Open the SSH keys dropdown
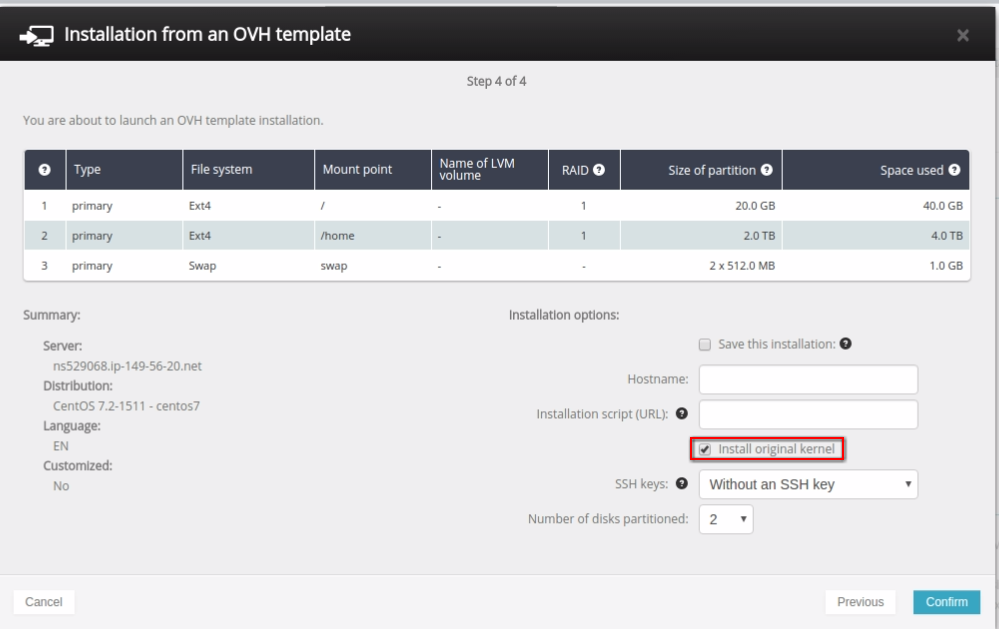 tap(809, 484)
